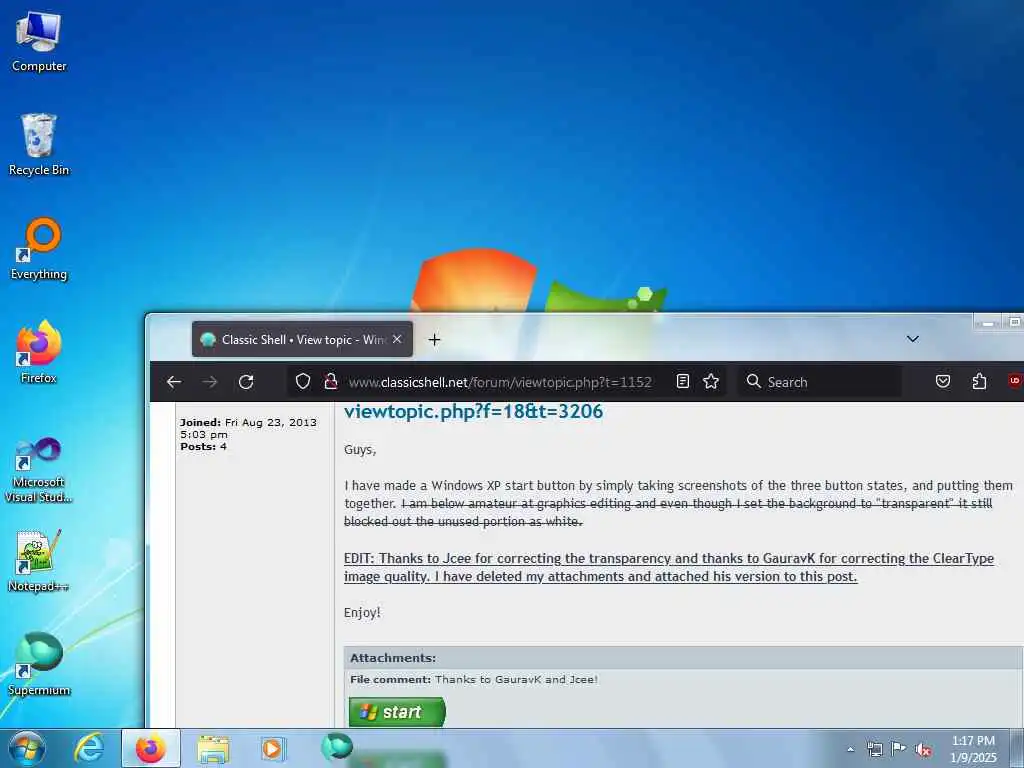Click the muted volume tray icon
1024x768 pixels.
(x=923, y=750)
